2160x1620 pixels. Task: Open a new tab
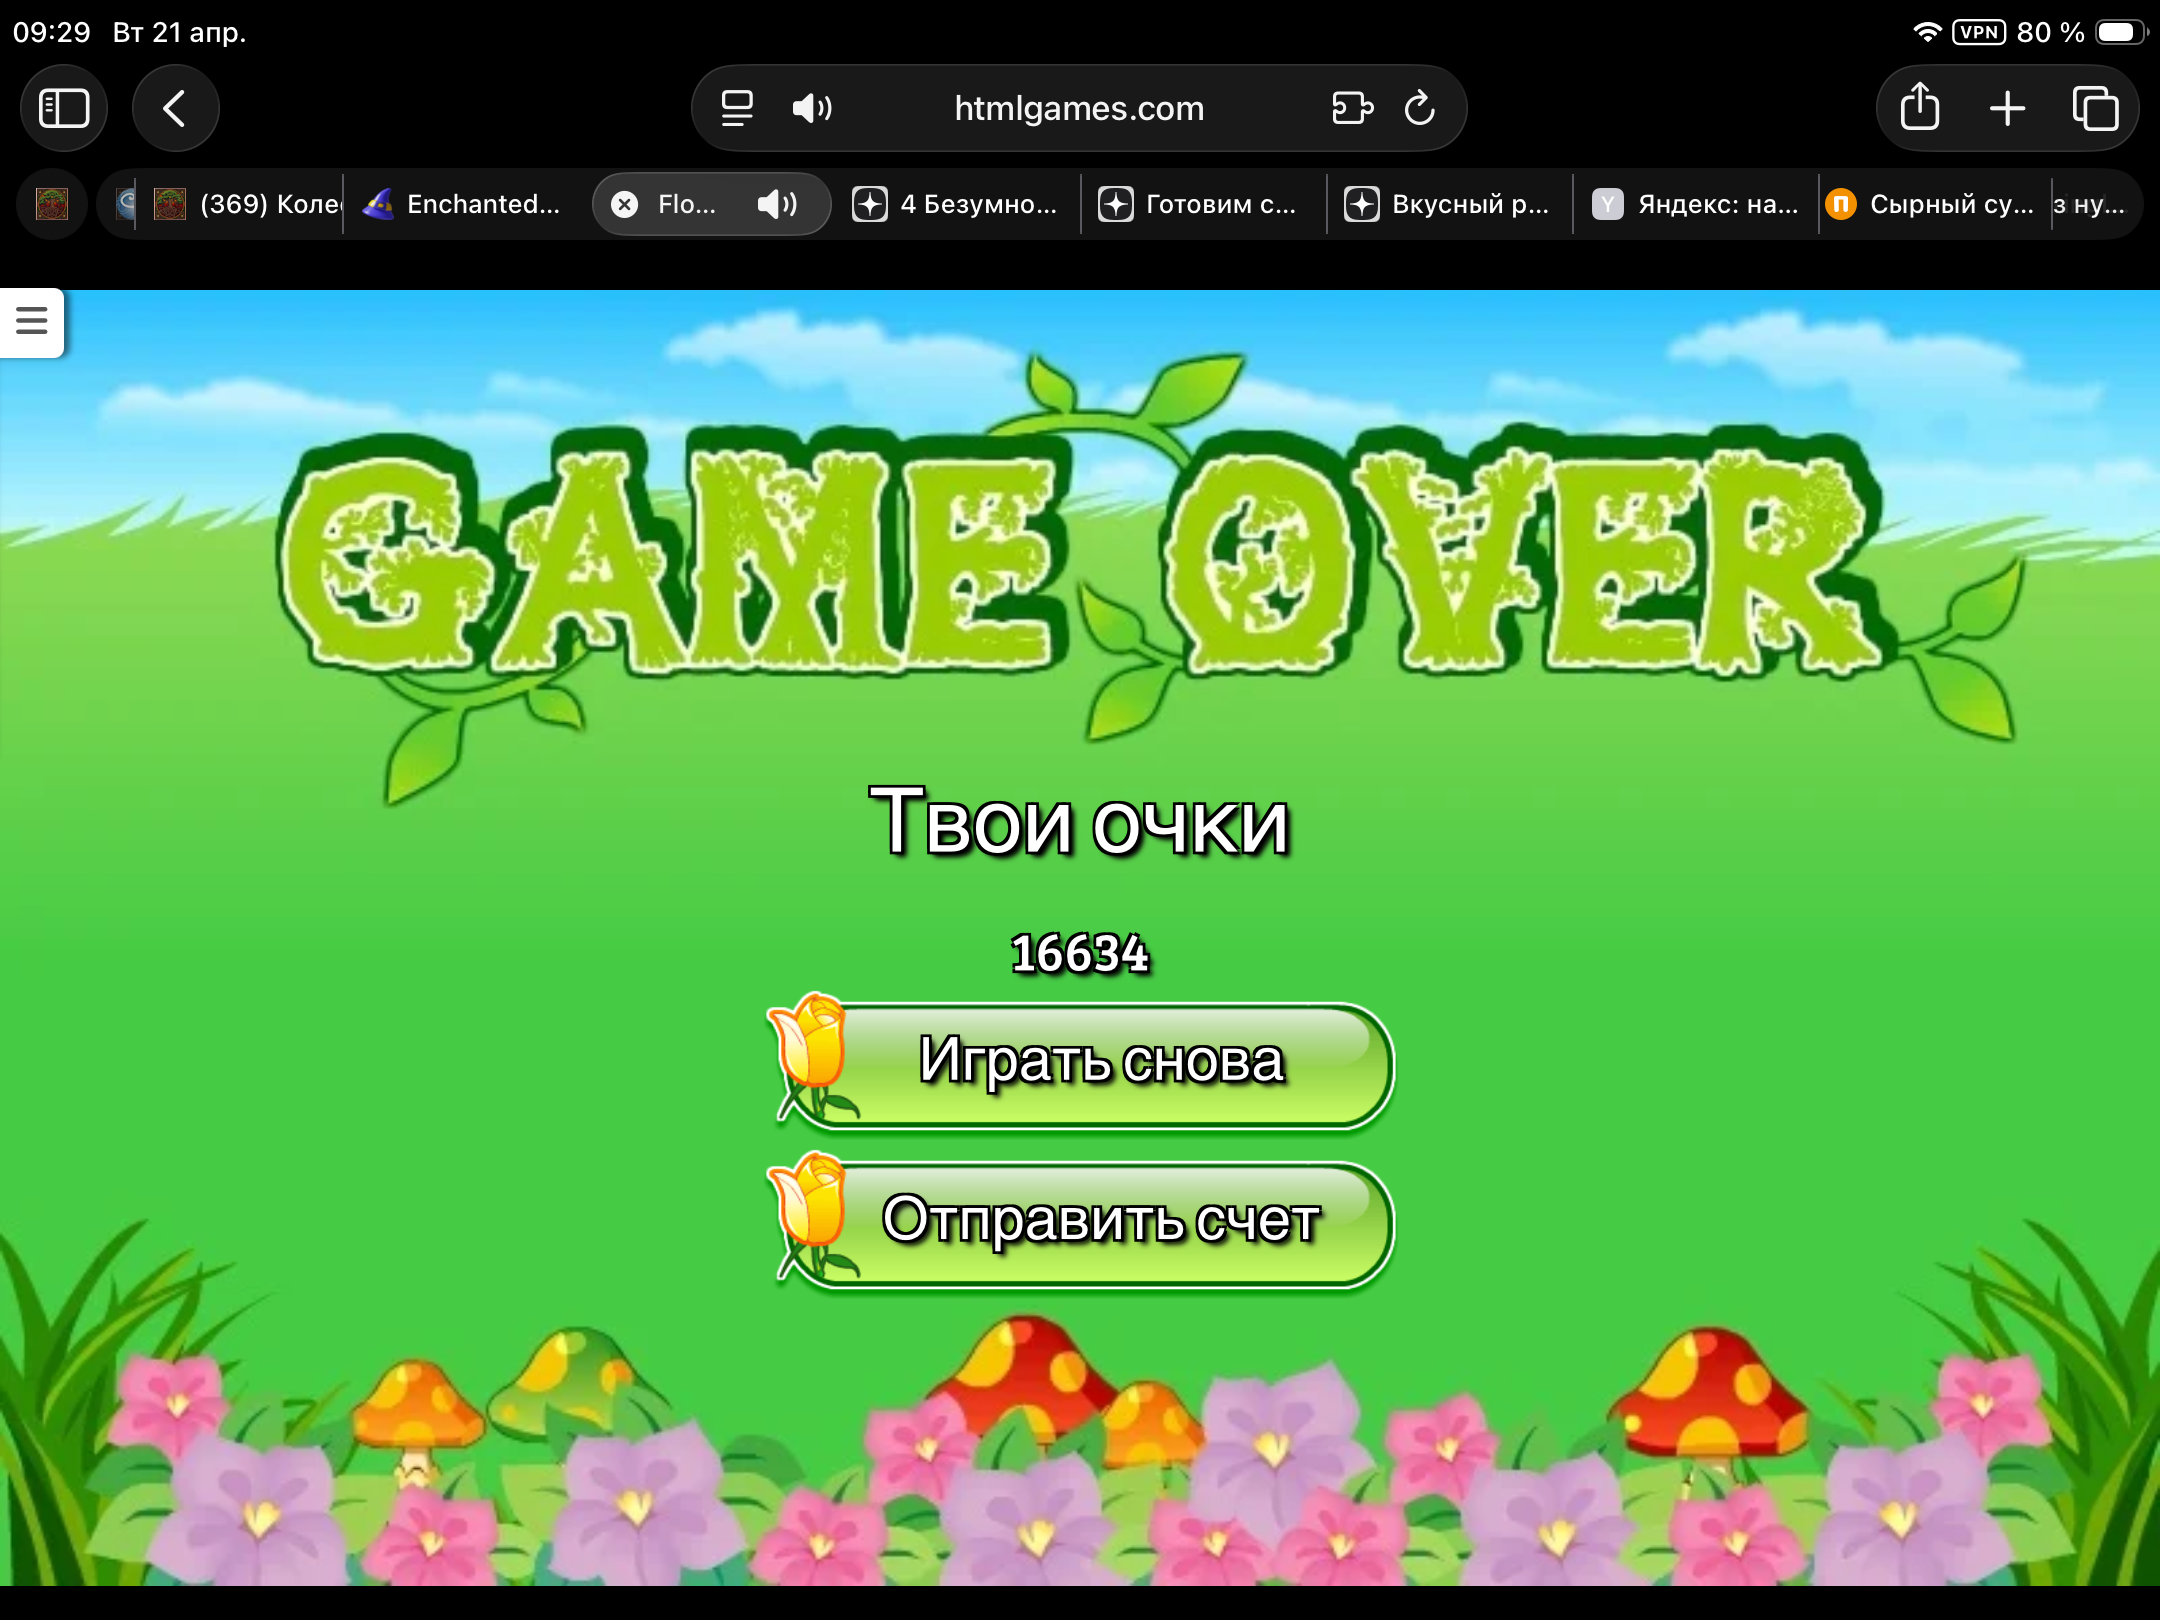(x=2007, y=108)
